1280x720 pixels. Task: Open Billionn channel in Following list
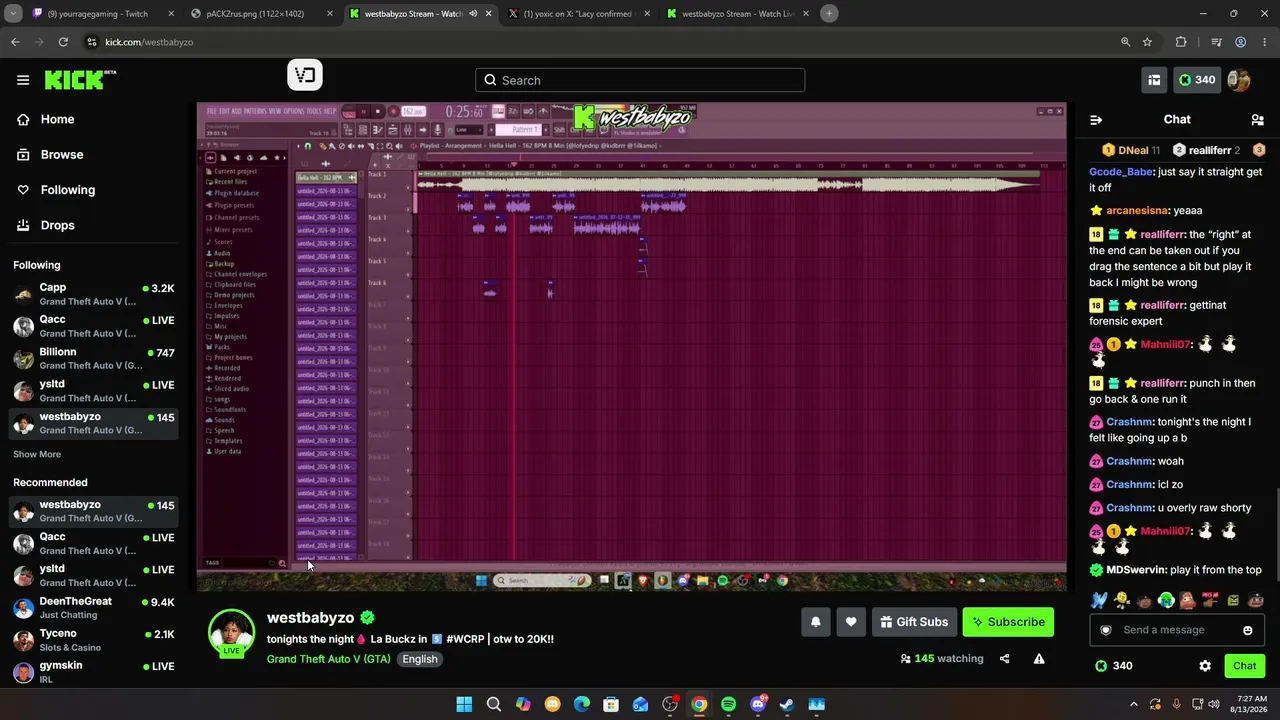tap(94, 359)
